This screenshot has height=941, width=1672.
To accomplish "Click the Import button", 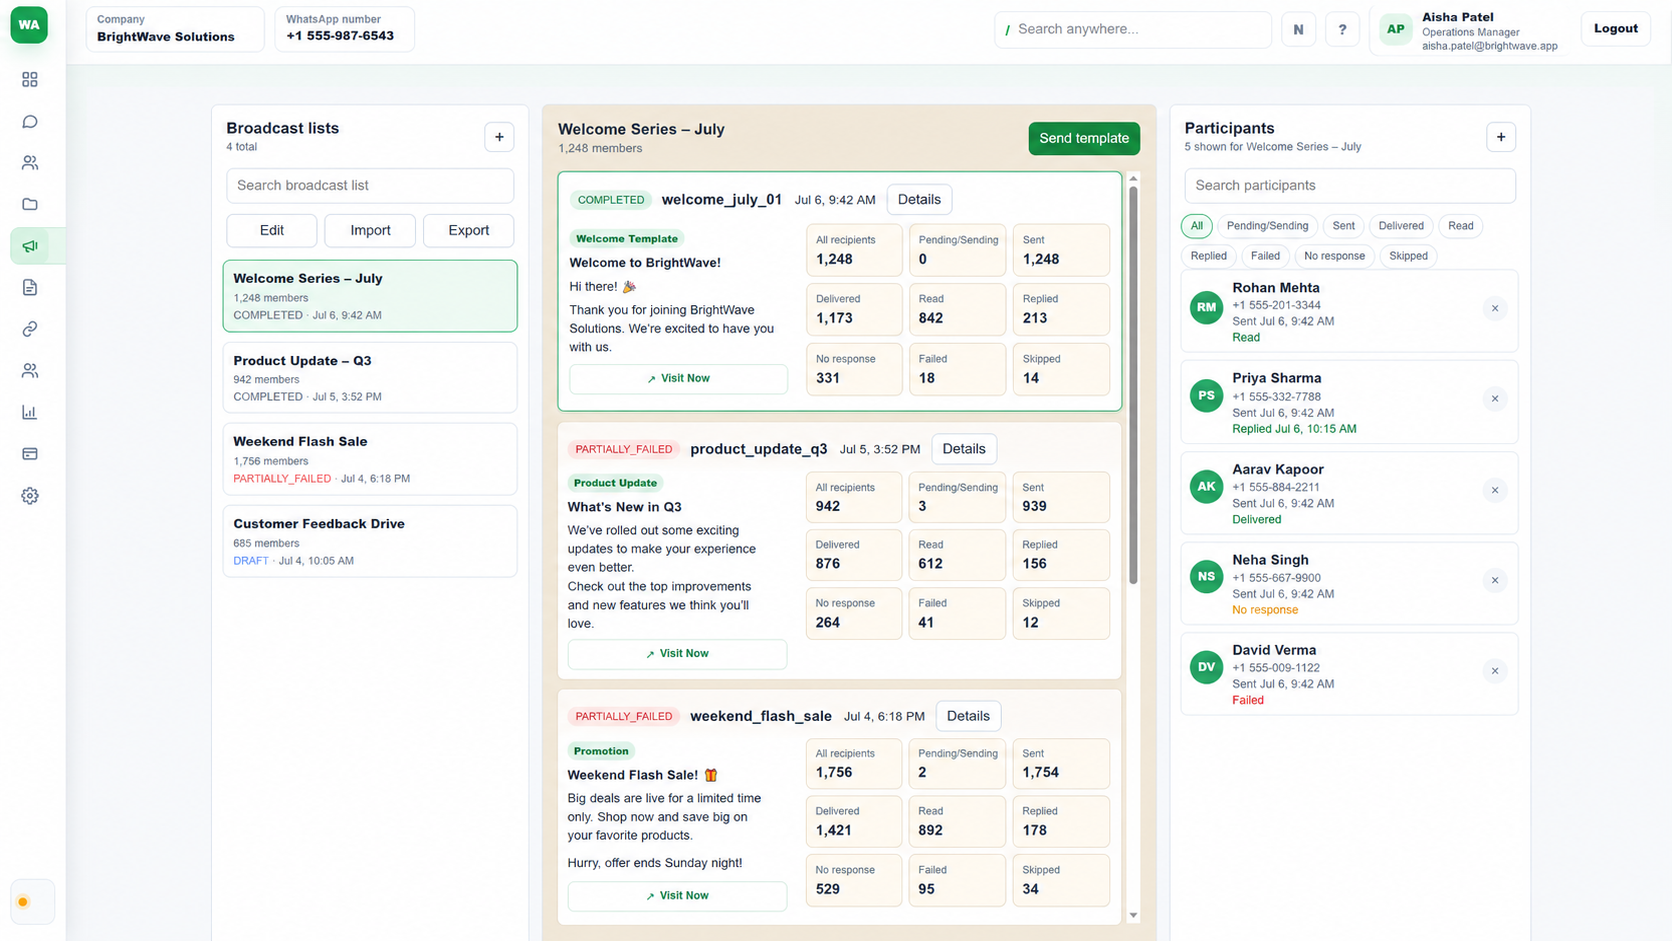I will click(370, 231).
